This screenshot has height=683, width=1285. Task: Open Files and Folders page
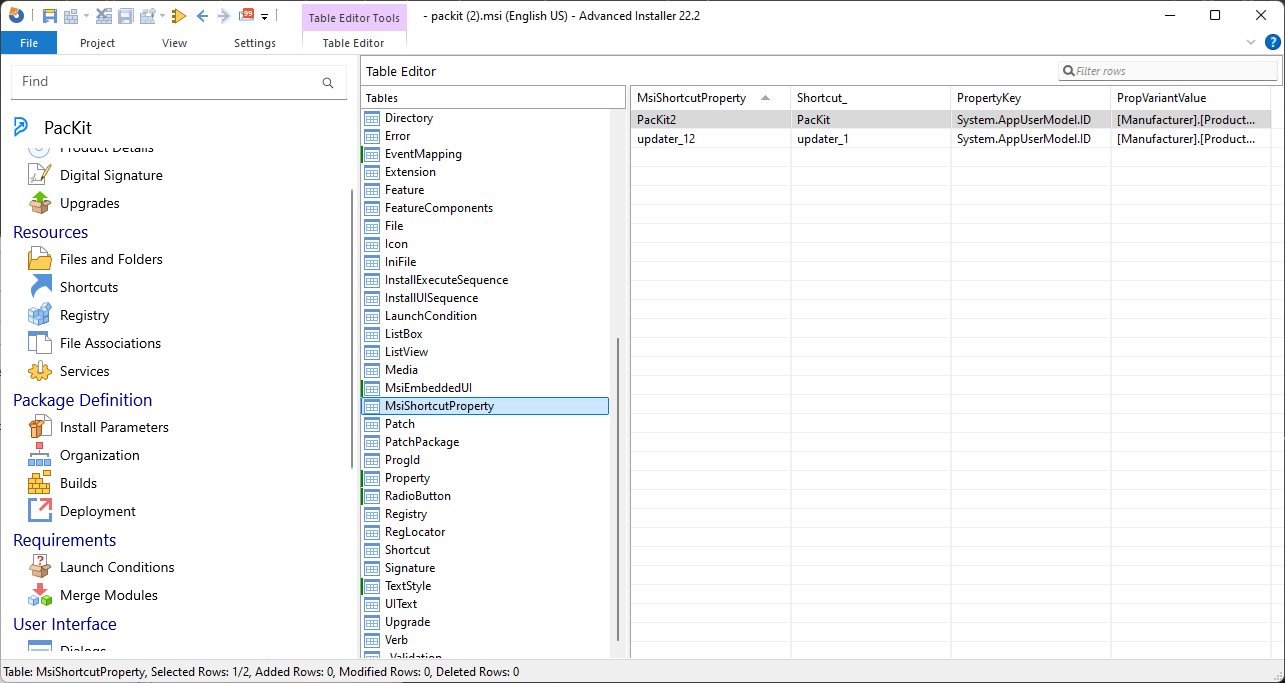(x=111, y=259)
